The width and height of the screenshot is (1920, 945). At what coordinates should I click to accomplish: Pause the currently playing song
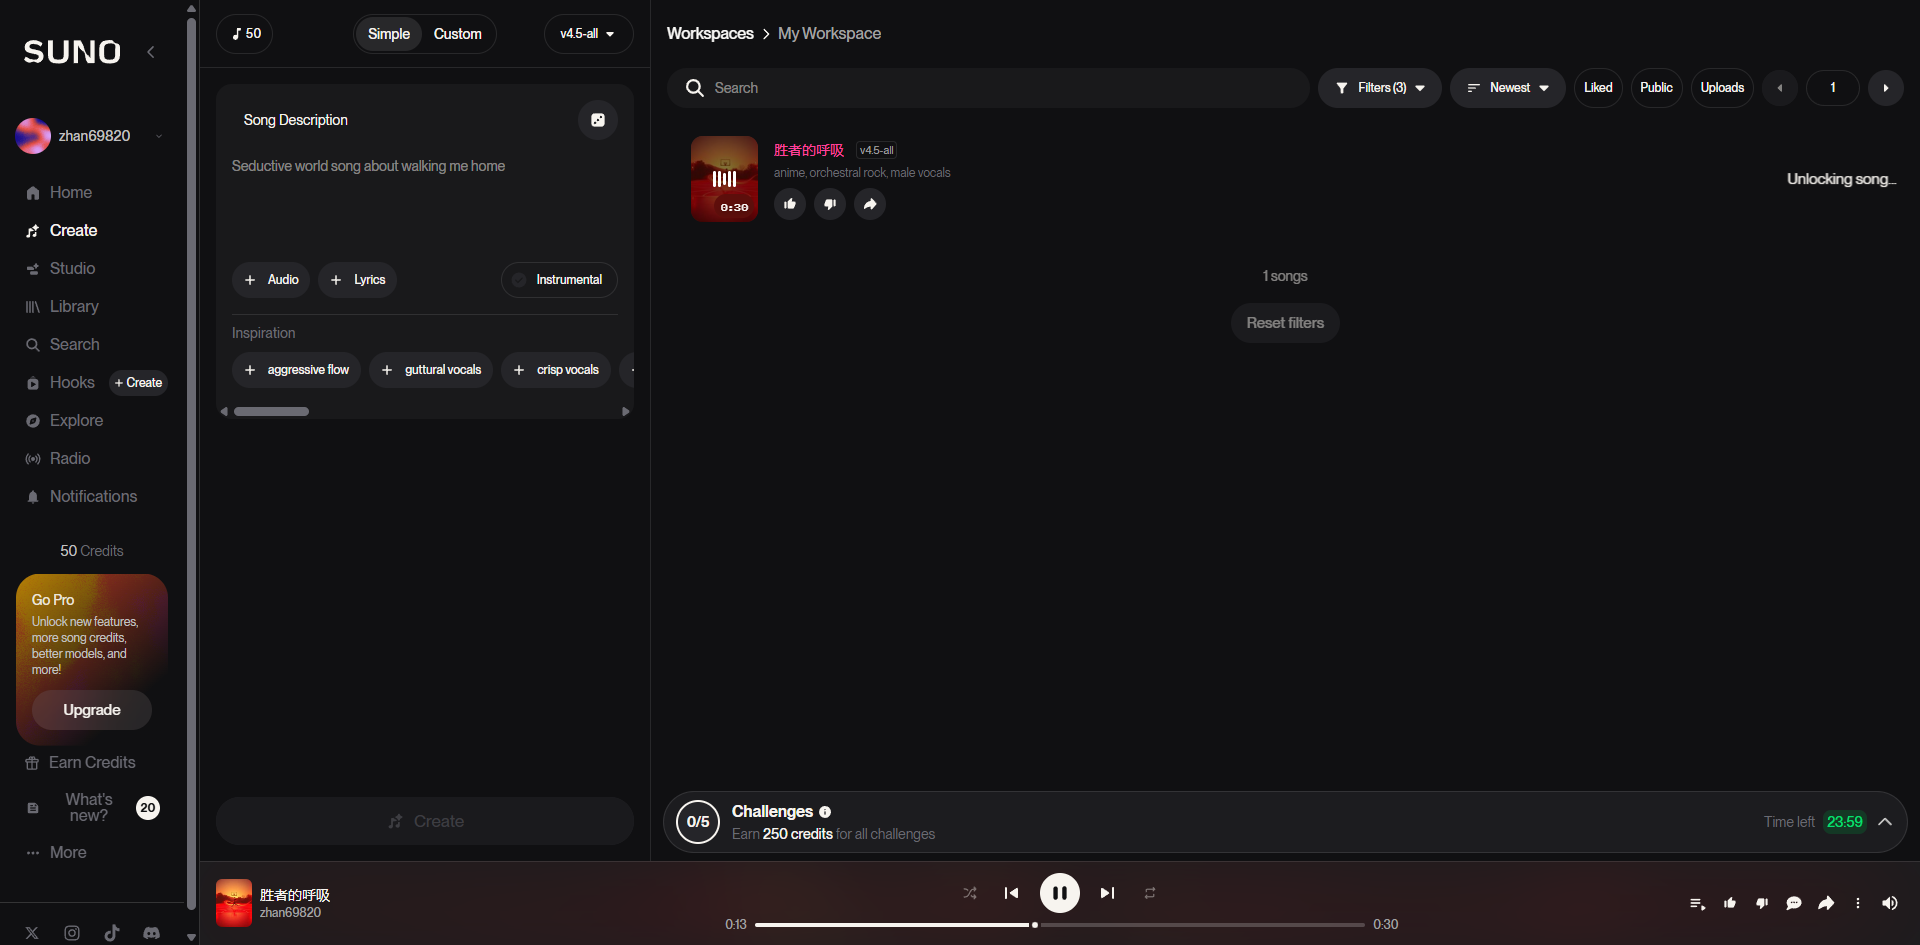[1060, 893]
